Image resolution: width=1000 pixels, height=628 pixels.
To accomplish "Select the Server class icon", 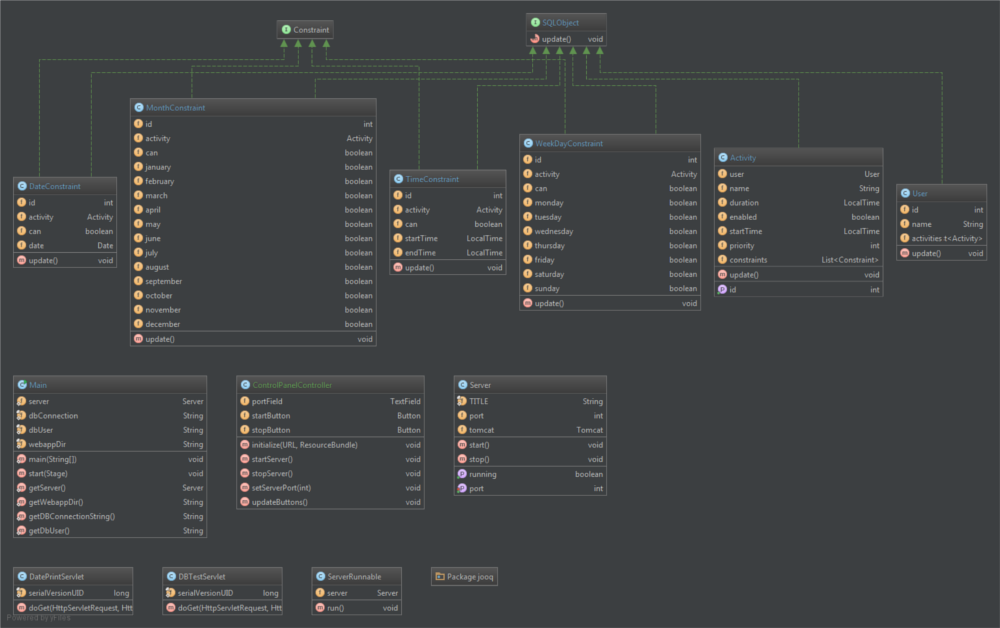I will tap(463, 385).
